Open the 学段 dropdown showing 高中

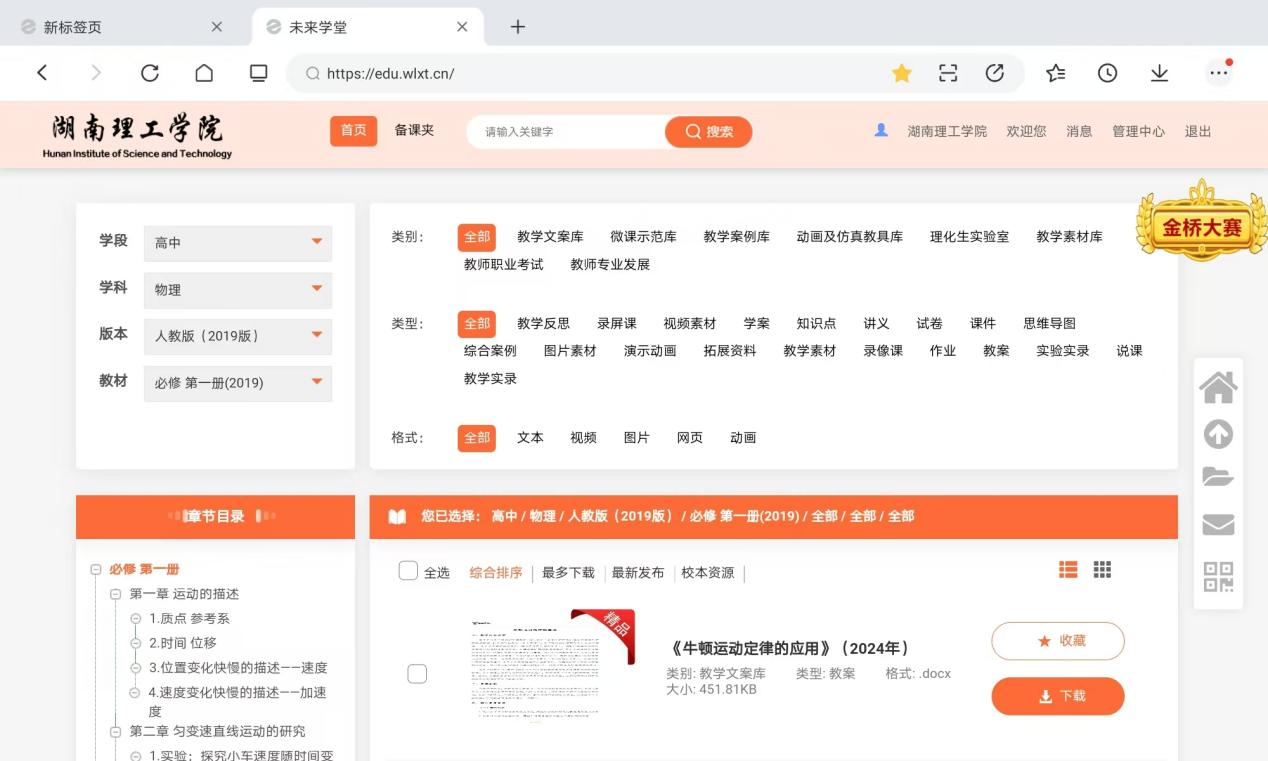[237, 243]
